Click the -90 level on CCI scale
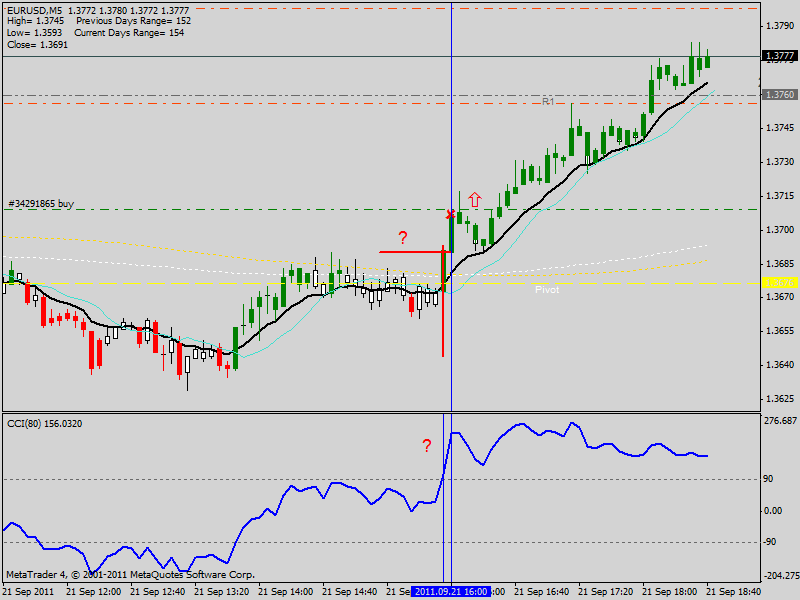Viewport: 800px width, 600px height. coord(769,542)
